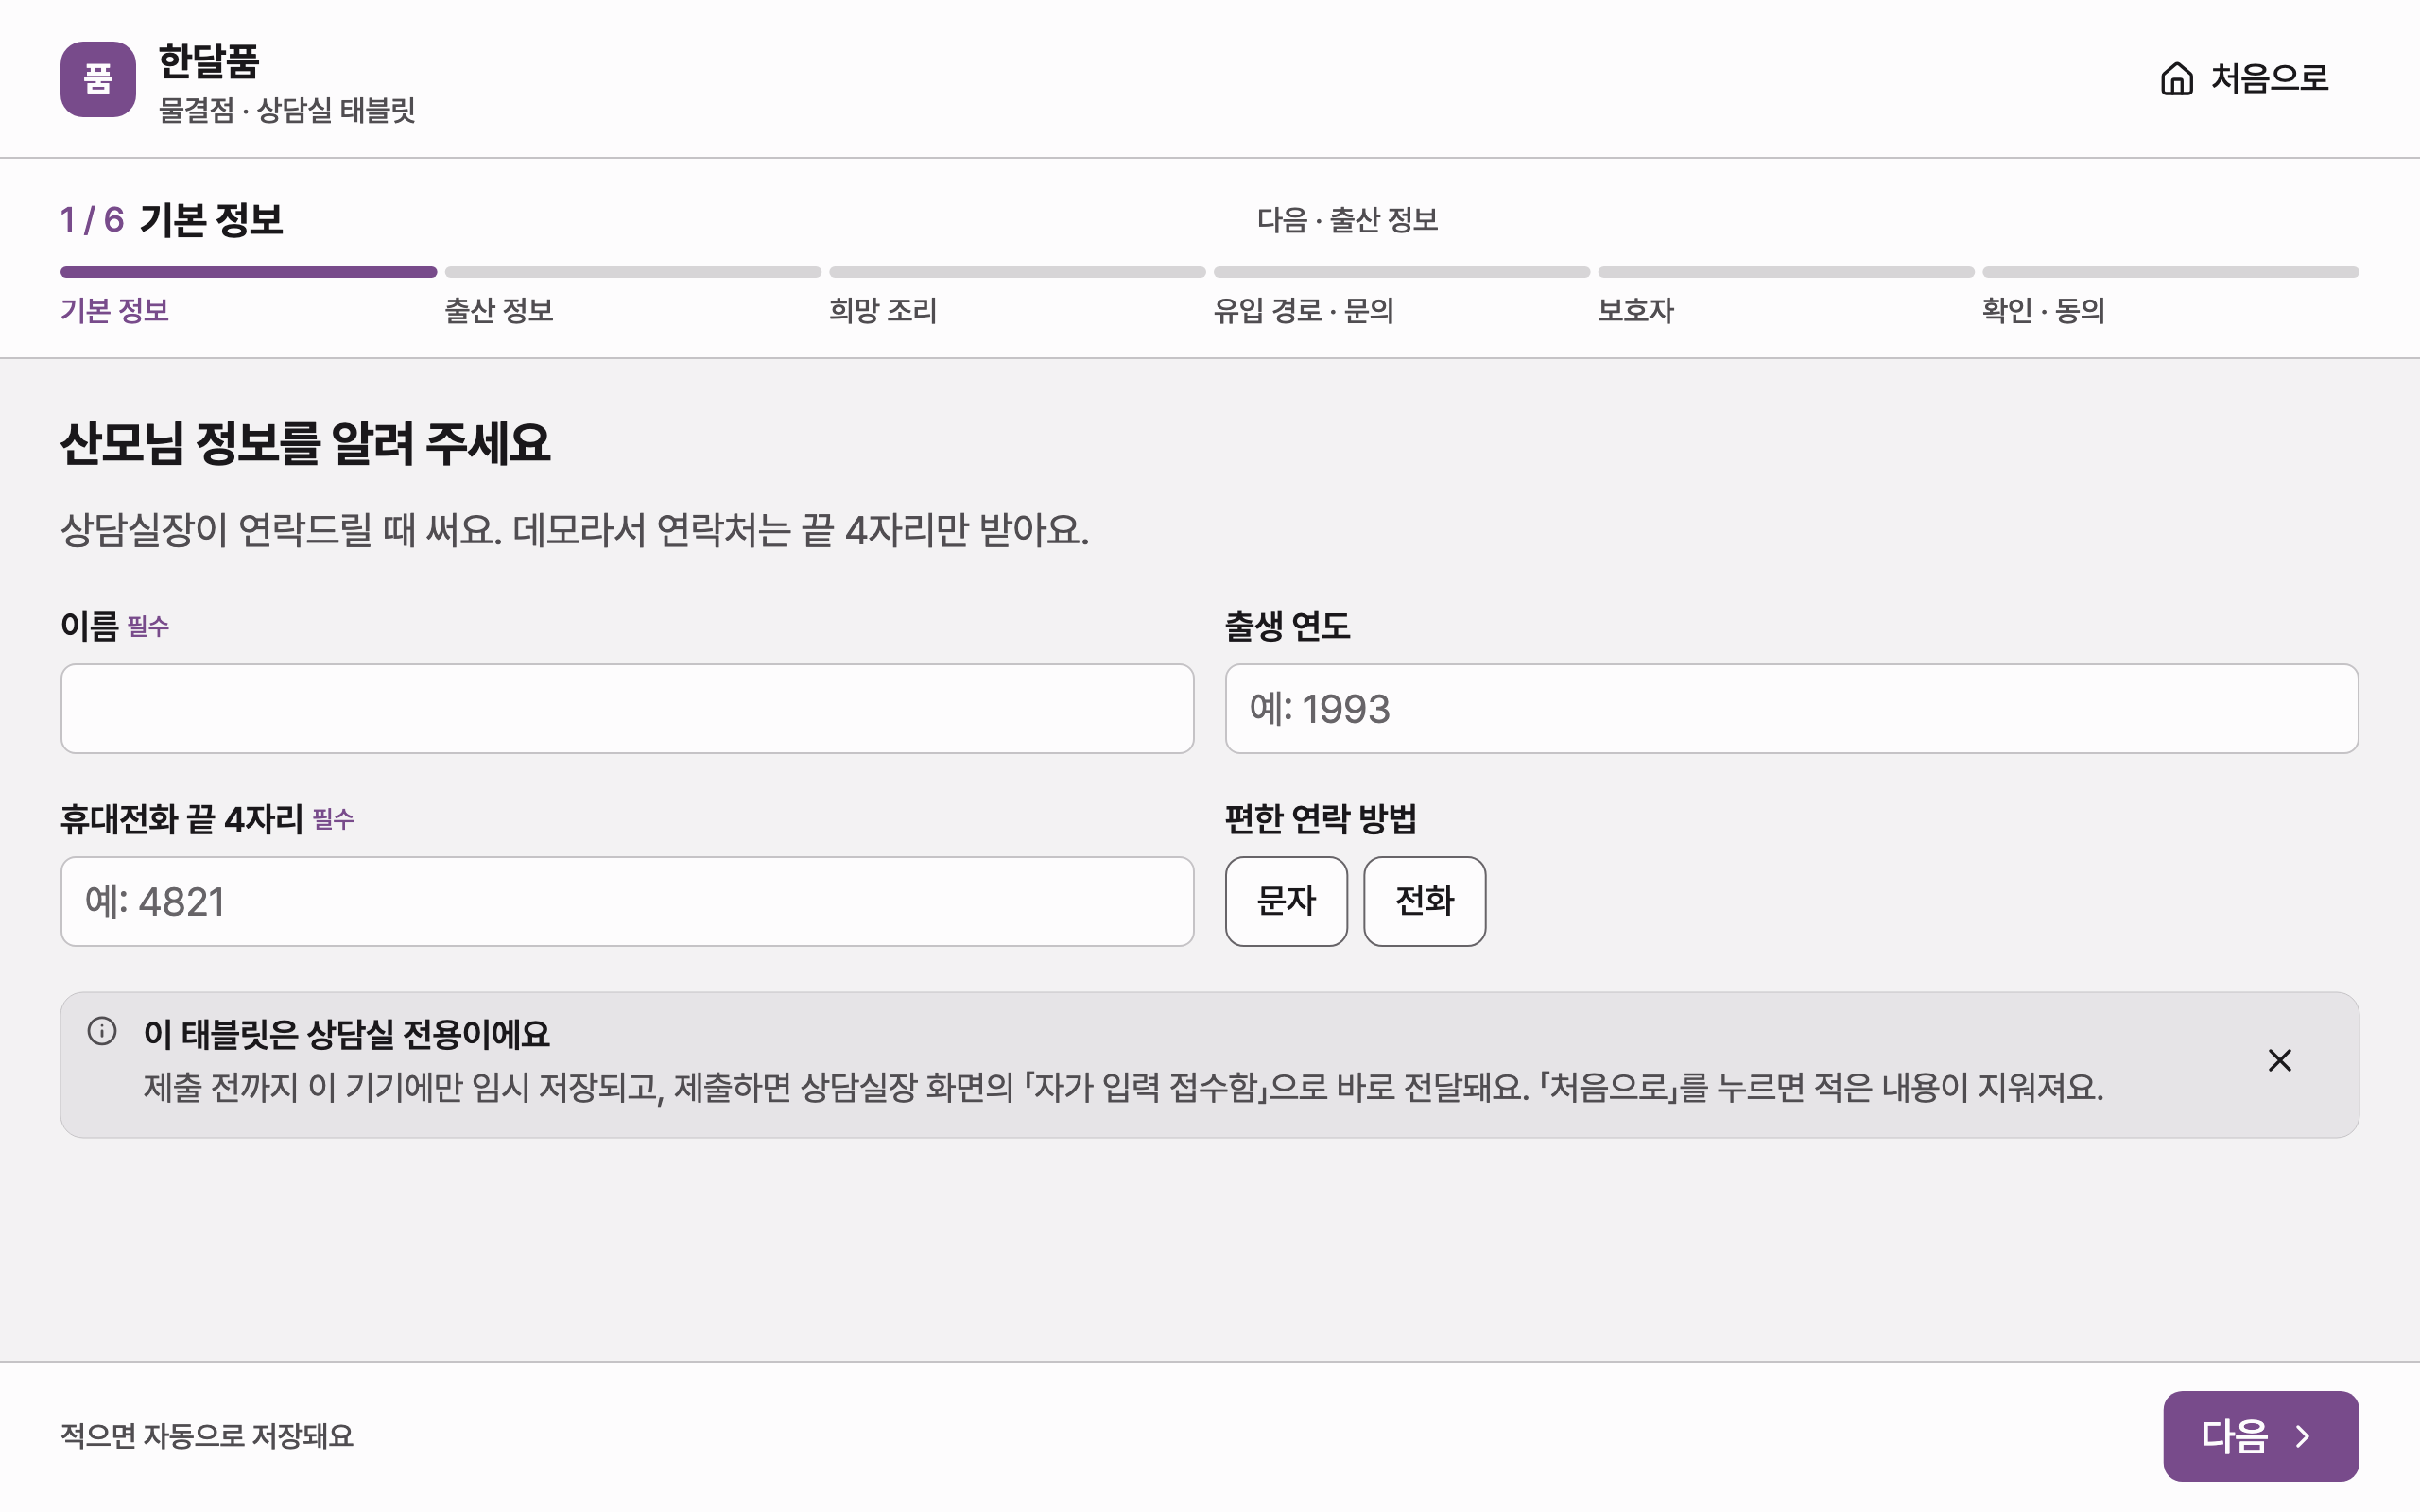Click the 필수 tag next to 이름

click(148, 627)
